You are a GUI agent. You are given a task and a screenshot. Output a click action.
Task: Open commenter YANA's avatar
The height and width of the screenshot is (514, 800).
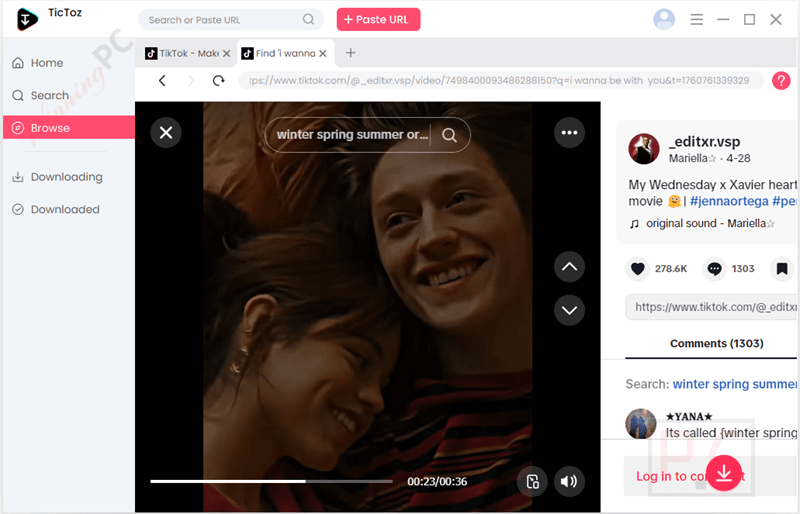pyautogui.click(x=640, y=424)
